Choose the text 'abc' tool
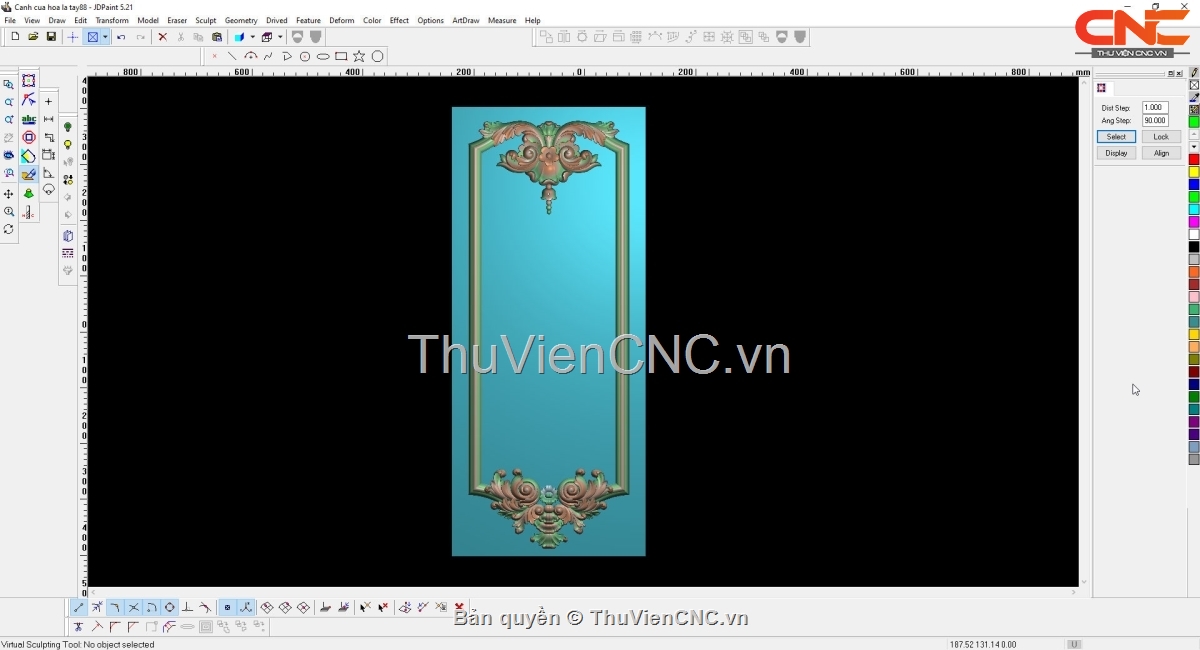Screen dimensions: 1200x650 29,119
